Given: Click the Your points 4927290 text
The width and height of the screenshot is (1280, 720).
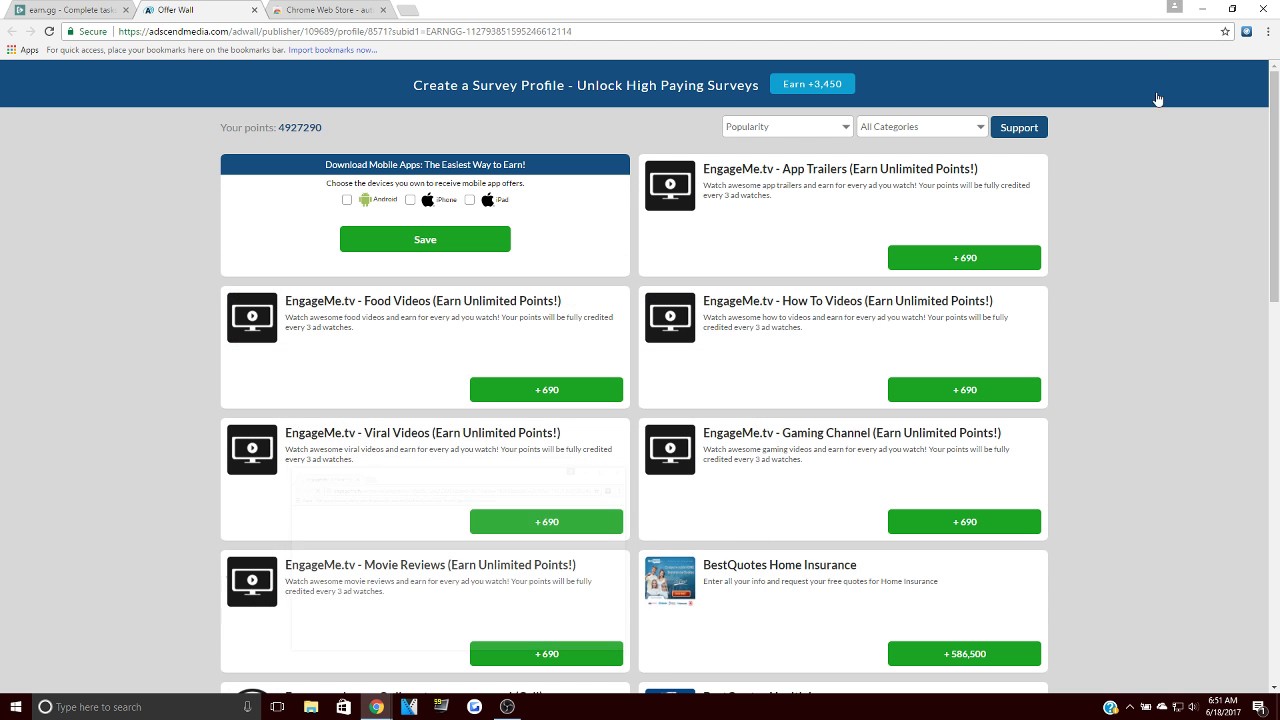Looking at the screenshot, I should [271, 127].
